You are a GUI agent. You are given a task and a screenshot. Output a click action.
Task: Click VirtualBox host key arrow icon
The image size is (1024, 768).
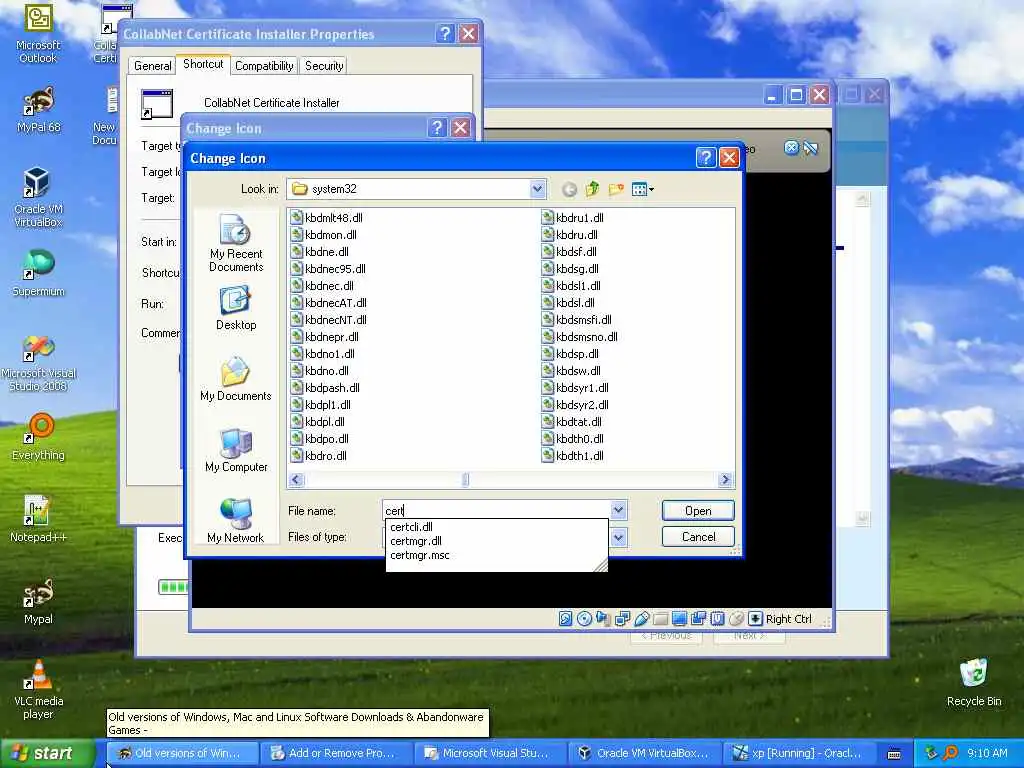(755, 618)
